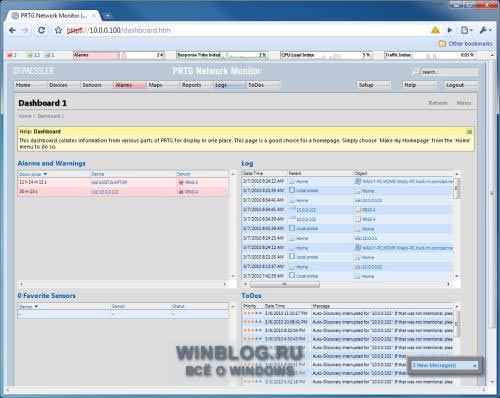Click the Alarms gauge in the top status bar
Screen dimensions: 500x398
(119, 55)
